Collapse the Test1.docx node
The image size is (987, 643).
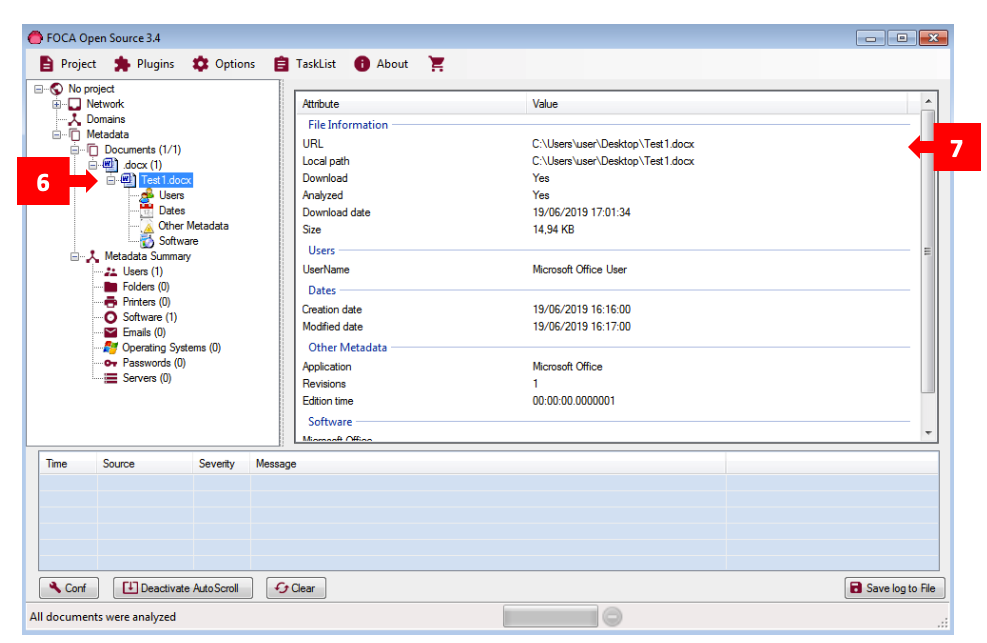pos(111,180)
